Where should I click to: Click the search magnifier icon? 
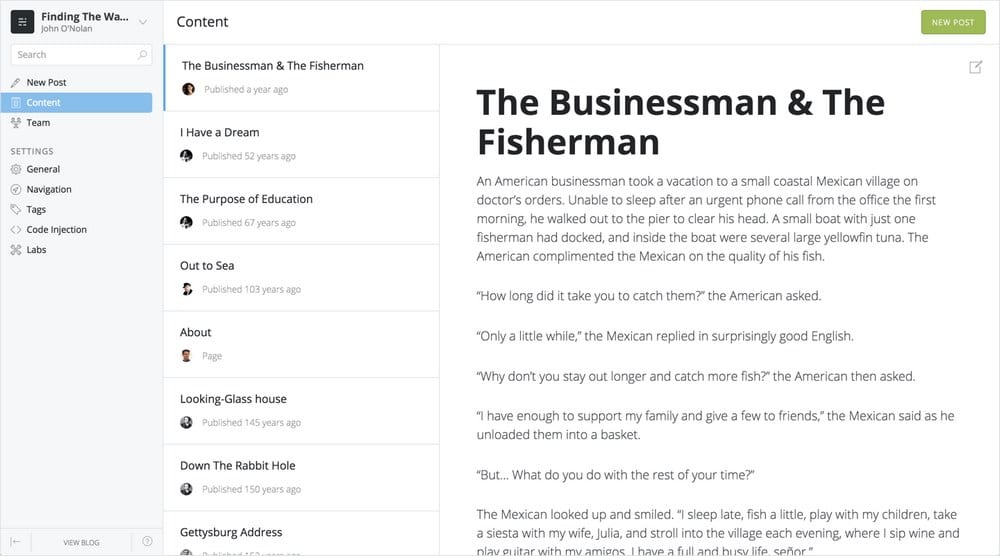[143, 55]
